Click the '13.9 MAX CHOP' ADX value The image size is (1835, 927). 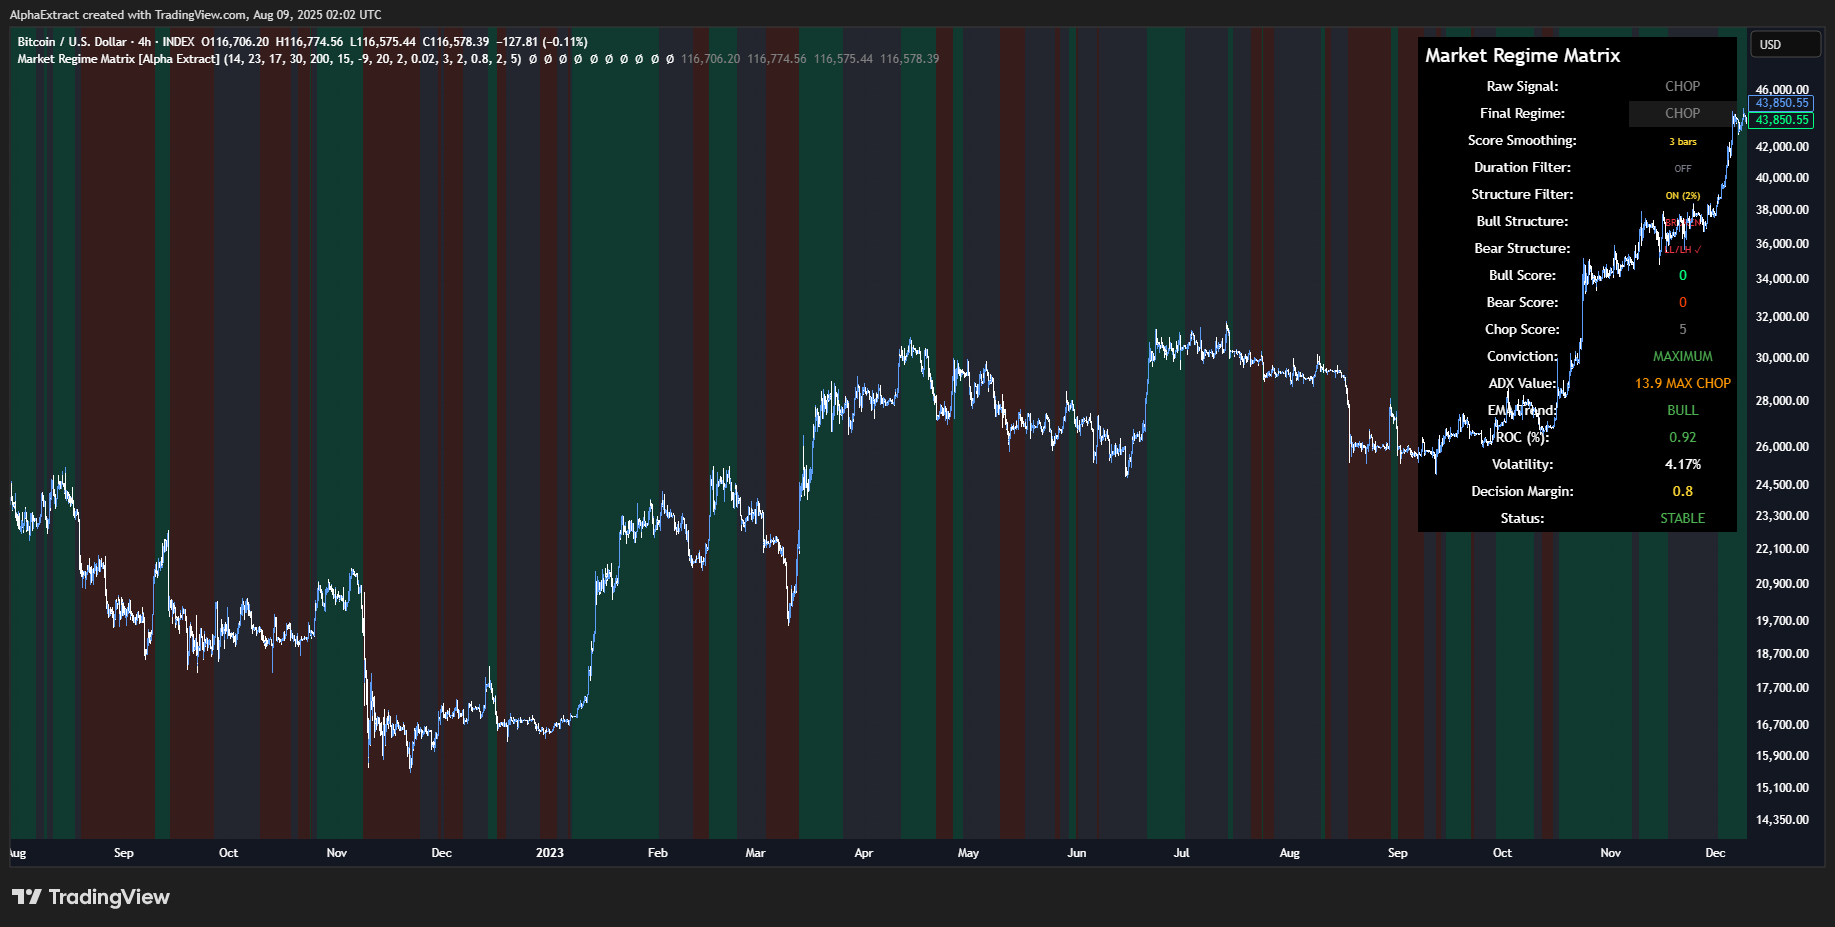point(1682,384)
